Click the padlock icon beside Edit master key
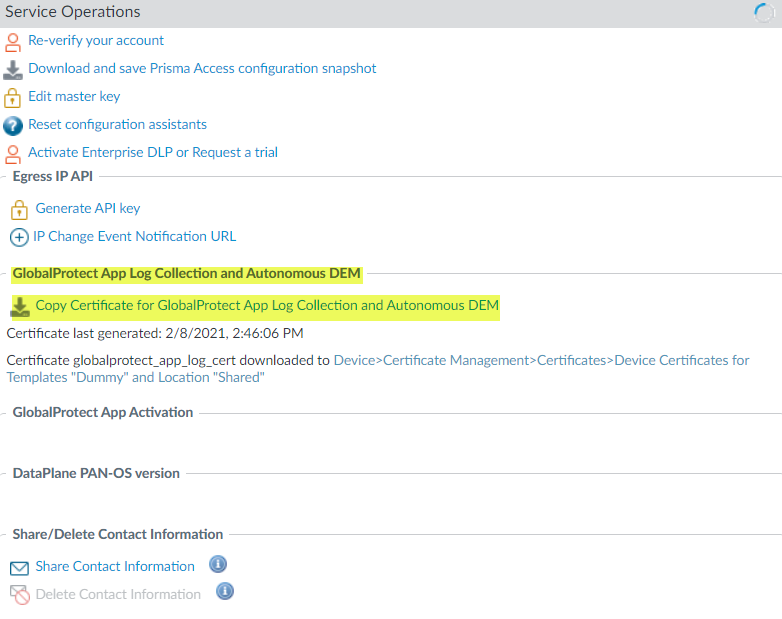Viewport: 782px width, 619px height. pos(13,98)
